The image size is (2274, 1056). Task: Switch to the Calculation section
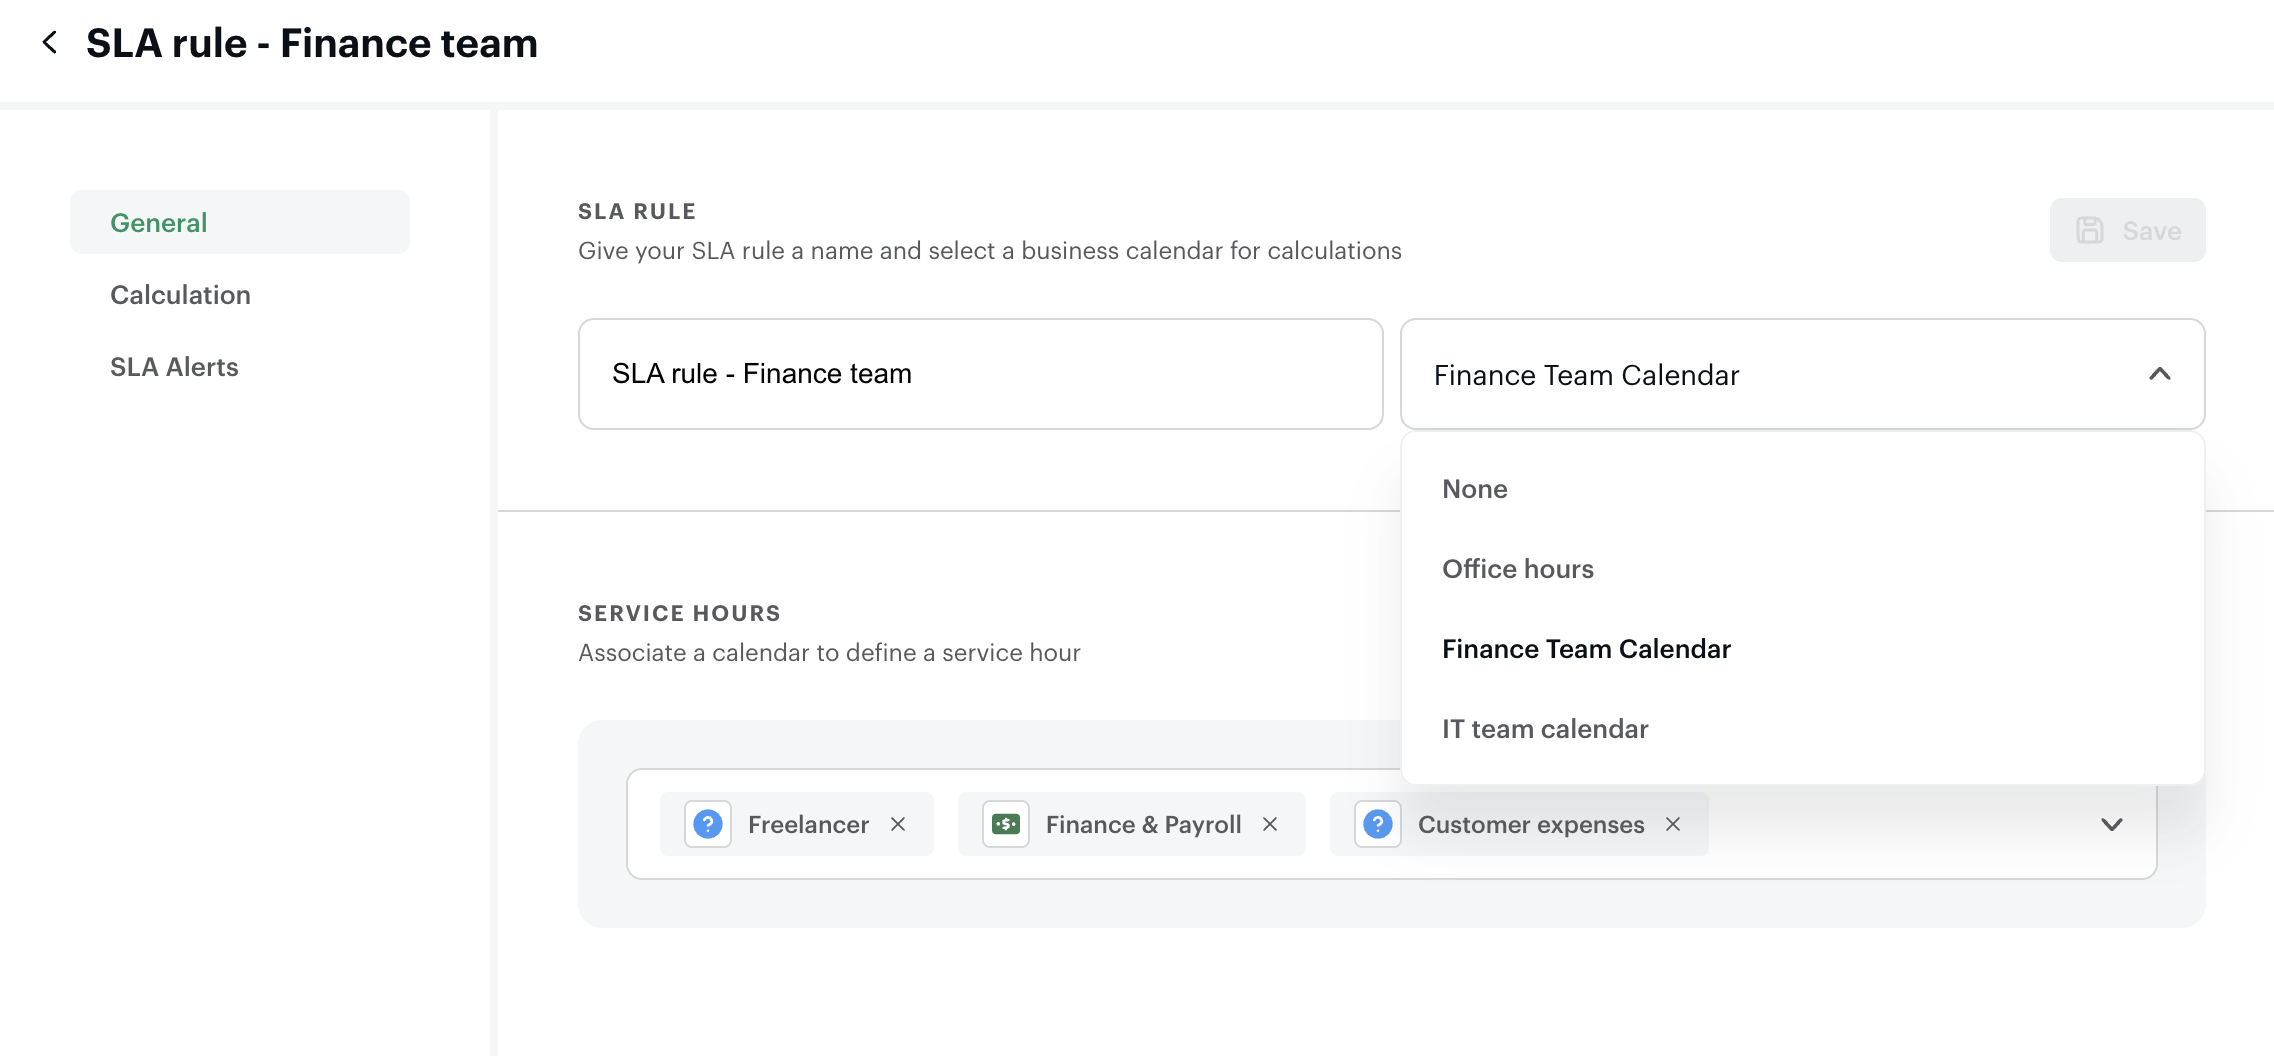181,295
